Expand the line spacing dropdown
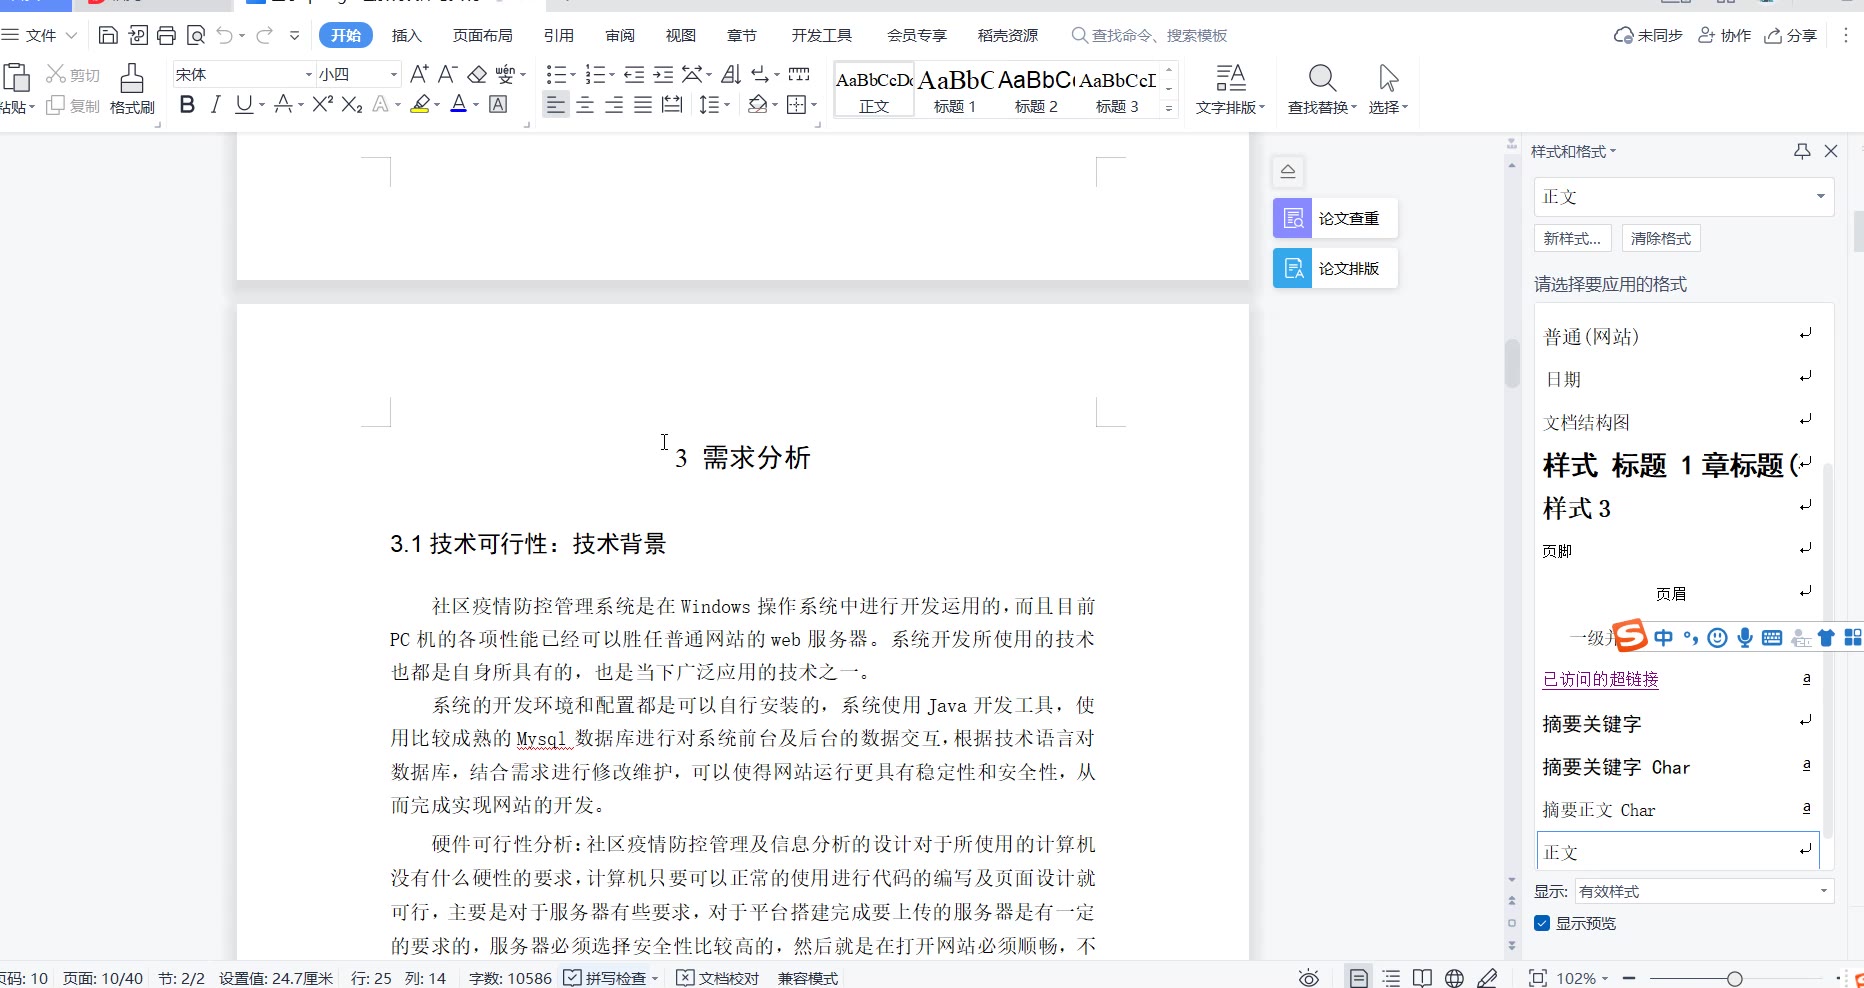 [727, 104]
